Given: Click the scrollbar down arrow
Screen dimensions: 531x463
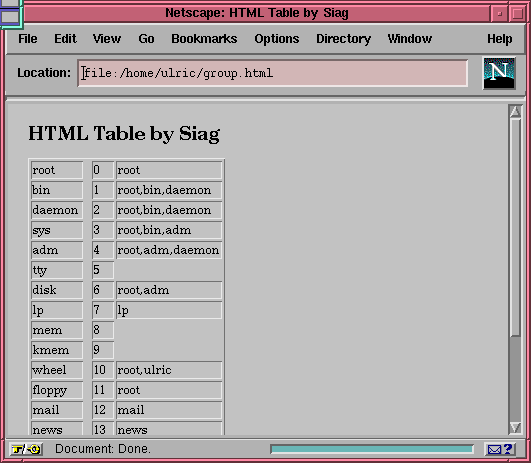Looking at the screenshot, I should pyautogui.click(x=515, y=427).
